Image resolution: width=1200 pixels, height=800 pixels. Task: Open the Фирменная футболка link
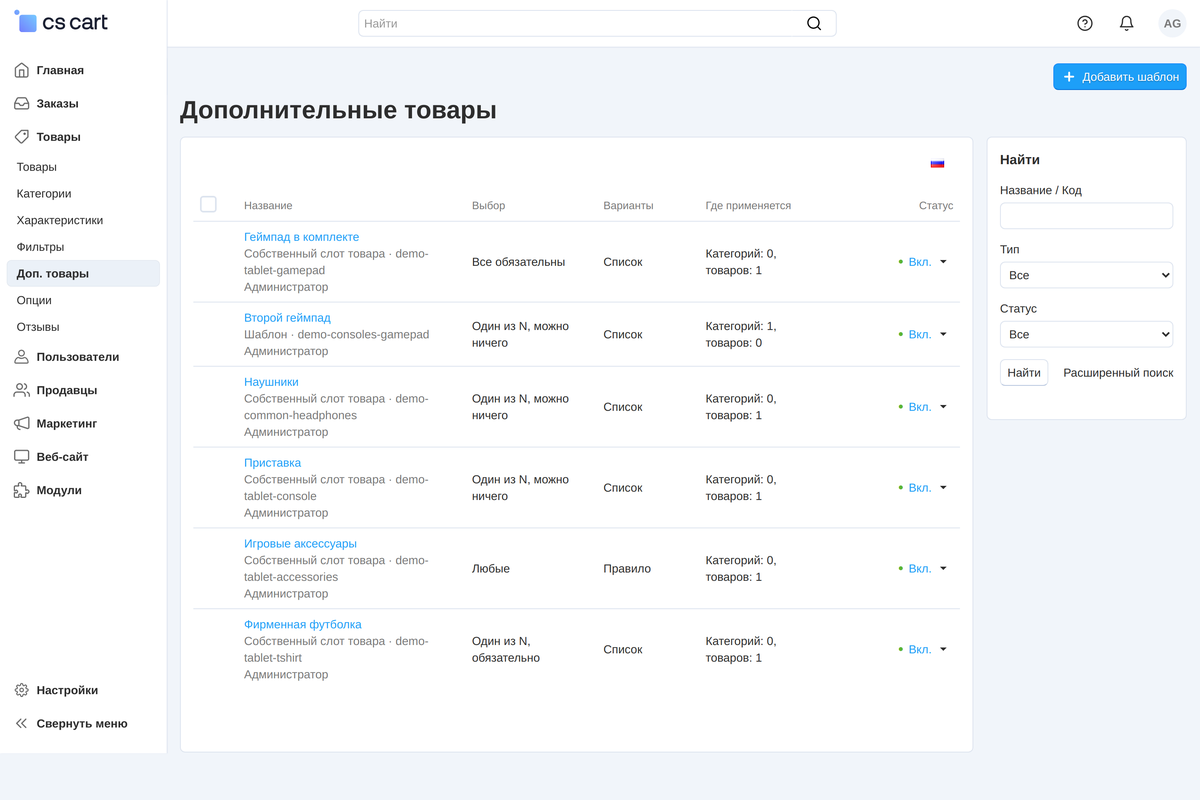pos(303,625)
